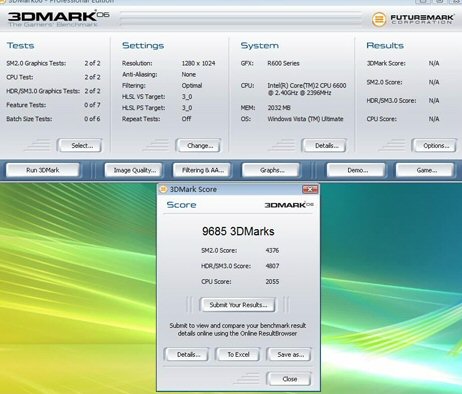This screenshot has width=462, height=394.
Task: Click the CPU Score value 2055
Action: [x=272, y=282]
